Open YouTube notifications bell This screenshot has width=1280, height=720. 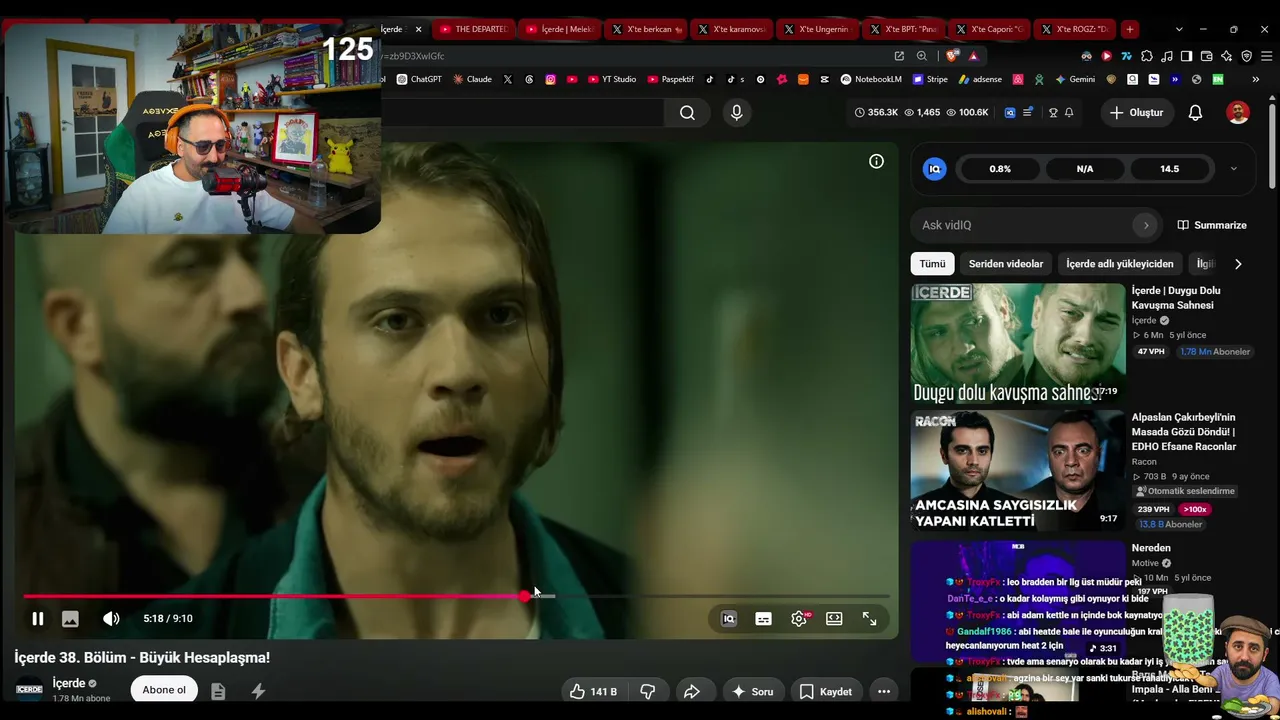point(1195,113)
